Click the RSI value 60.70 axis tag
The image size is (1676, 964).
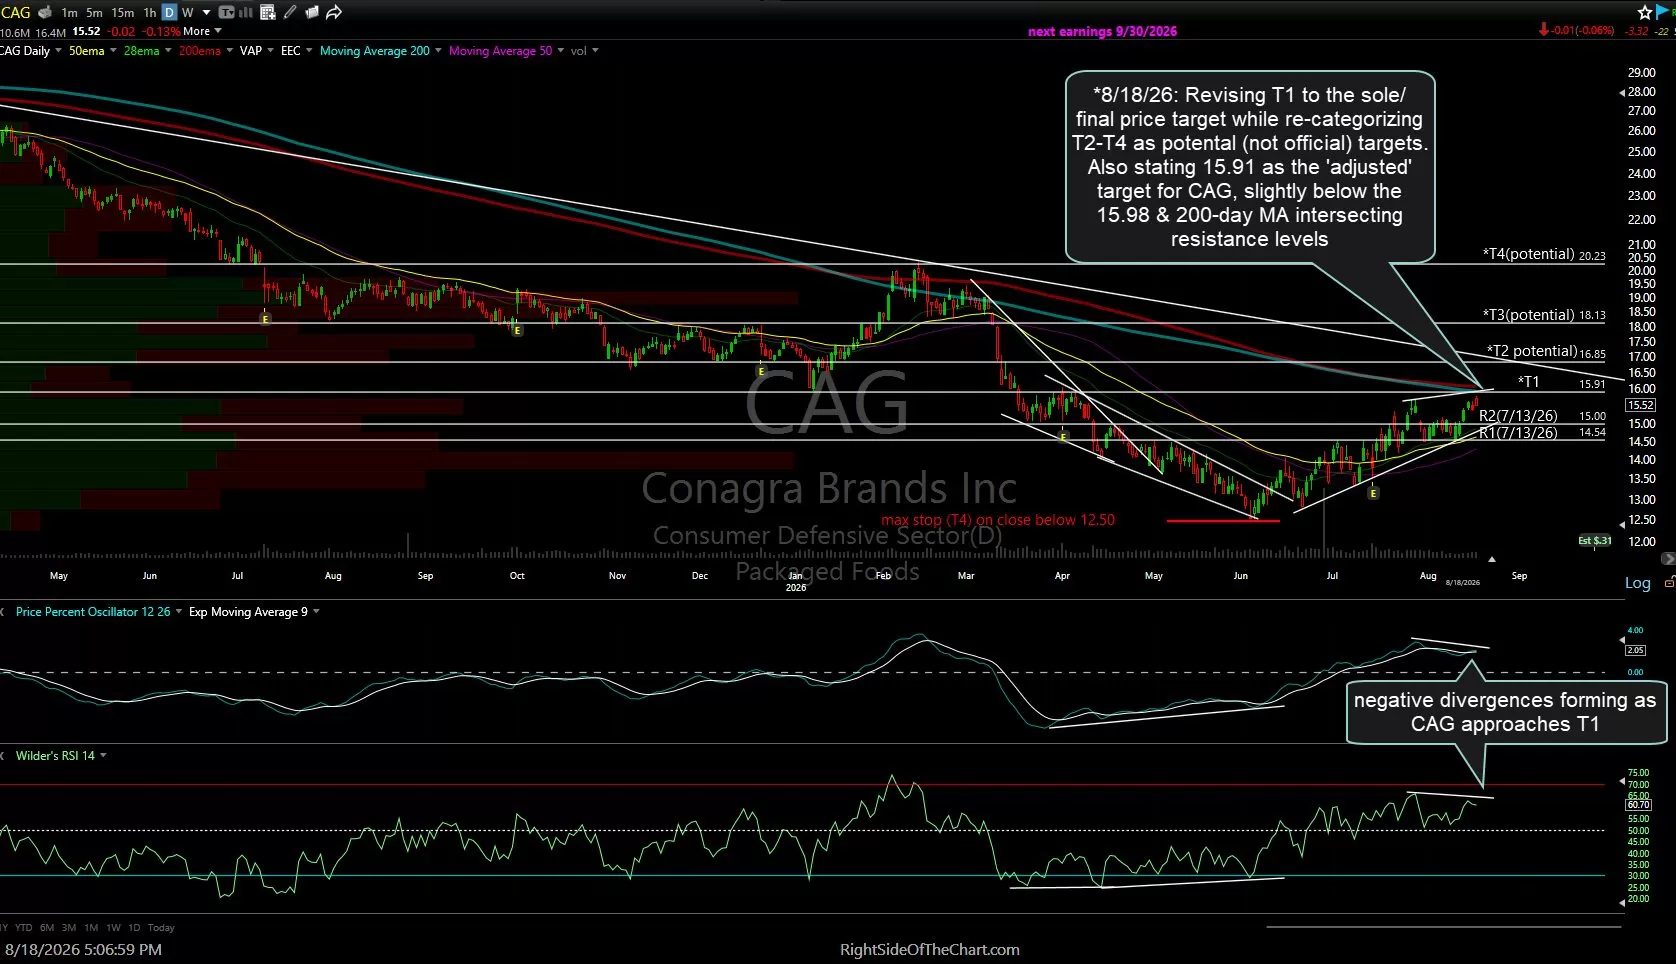[1639, 804]
